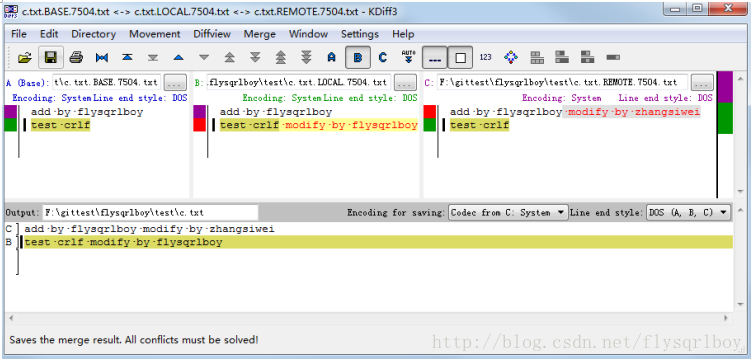Go to next delta (gray down triangle)

pos(204,58)
